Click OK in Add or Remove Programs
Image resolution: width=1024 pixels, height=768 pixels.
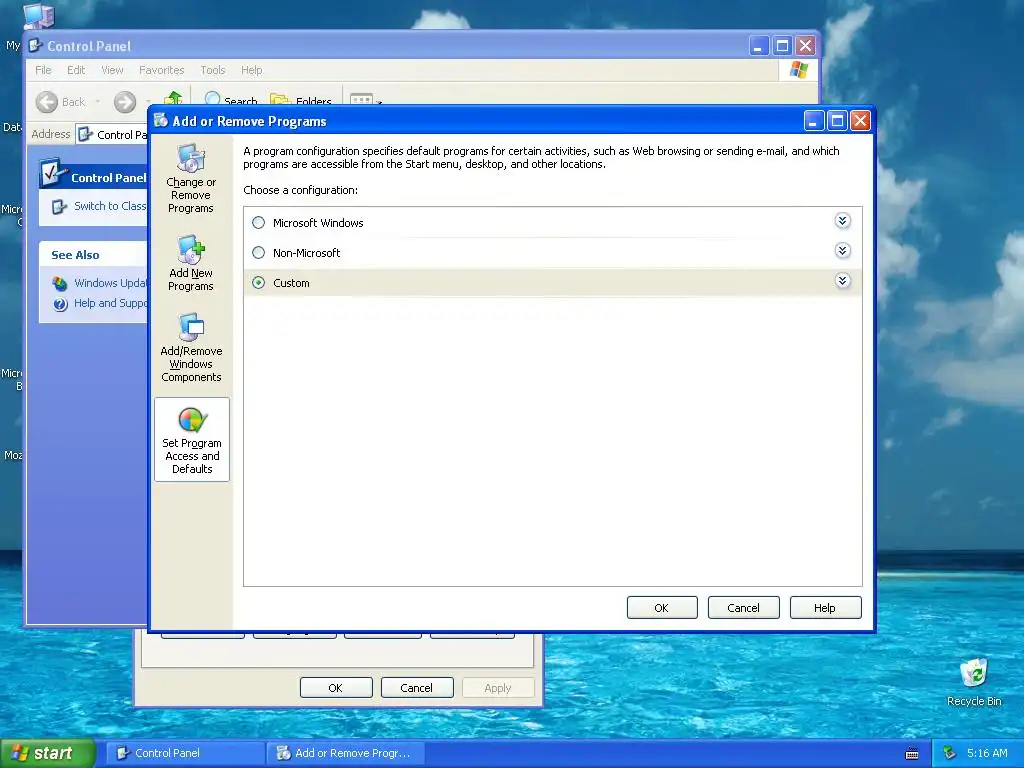pyautogui.click(x=662, y=607)
